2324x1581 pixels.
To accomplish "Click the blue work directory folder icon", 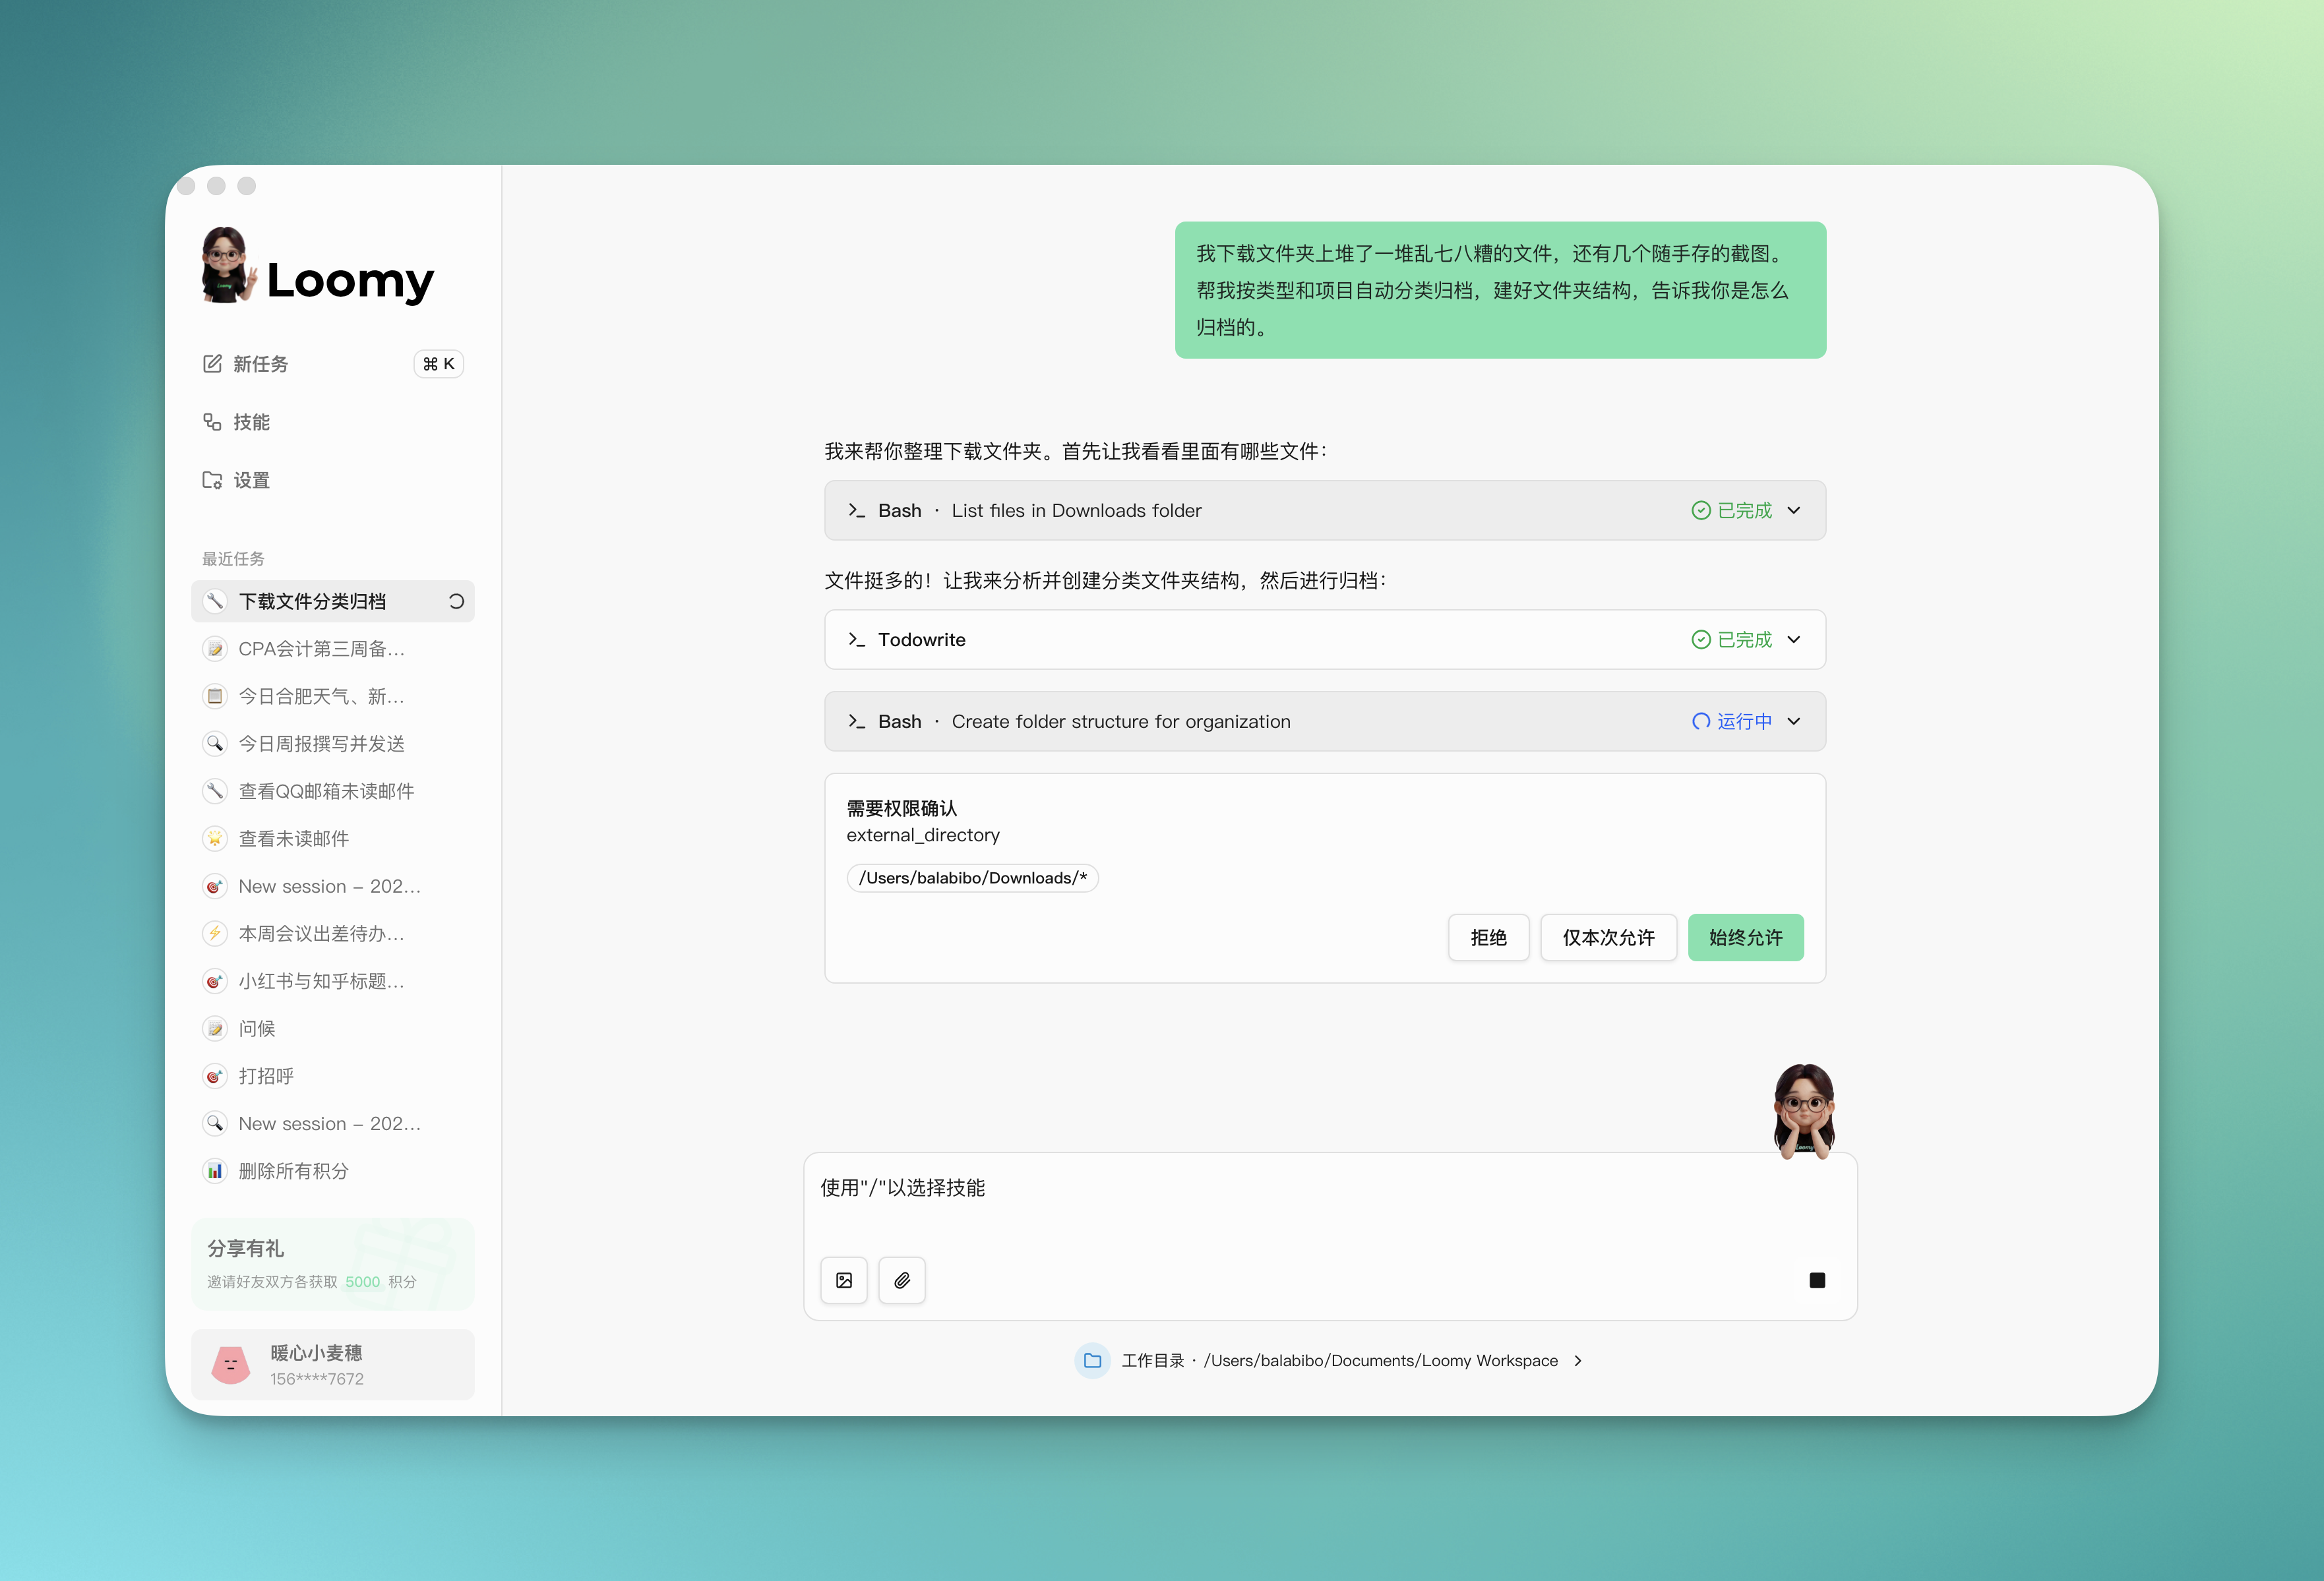I will tap(1092, 1360).
